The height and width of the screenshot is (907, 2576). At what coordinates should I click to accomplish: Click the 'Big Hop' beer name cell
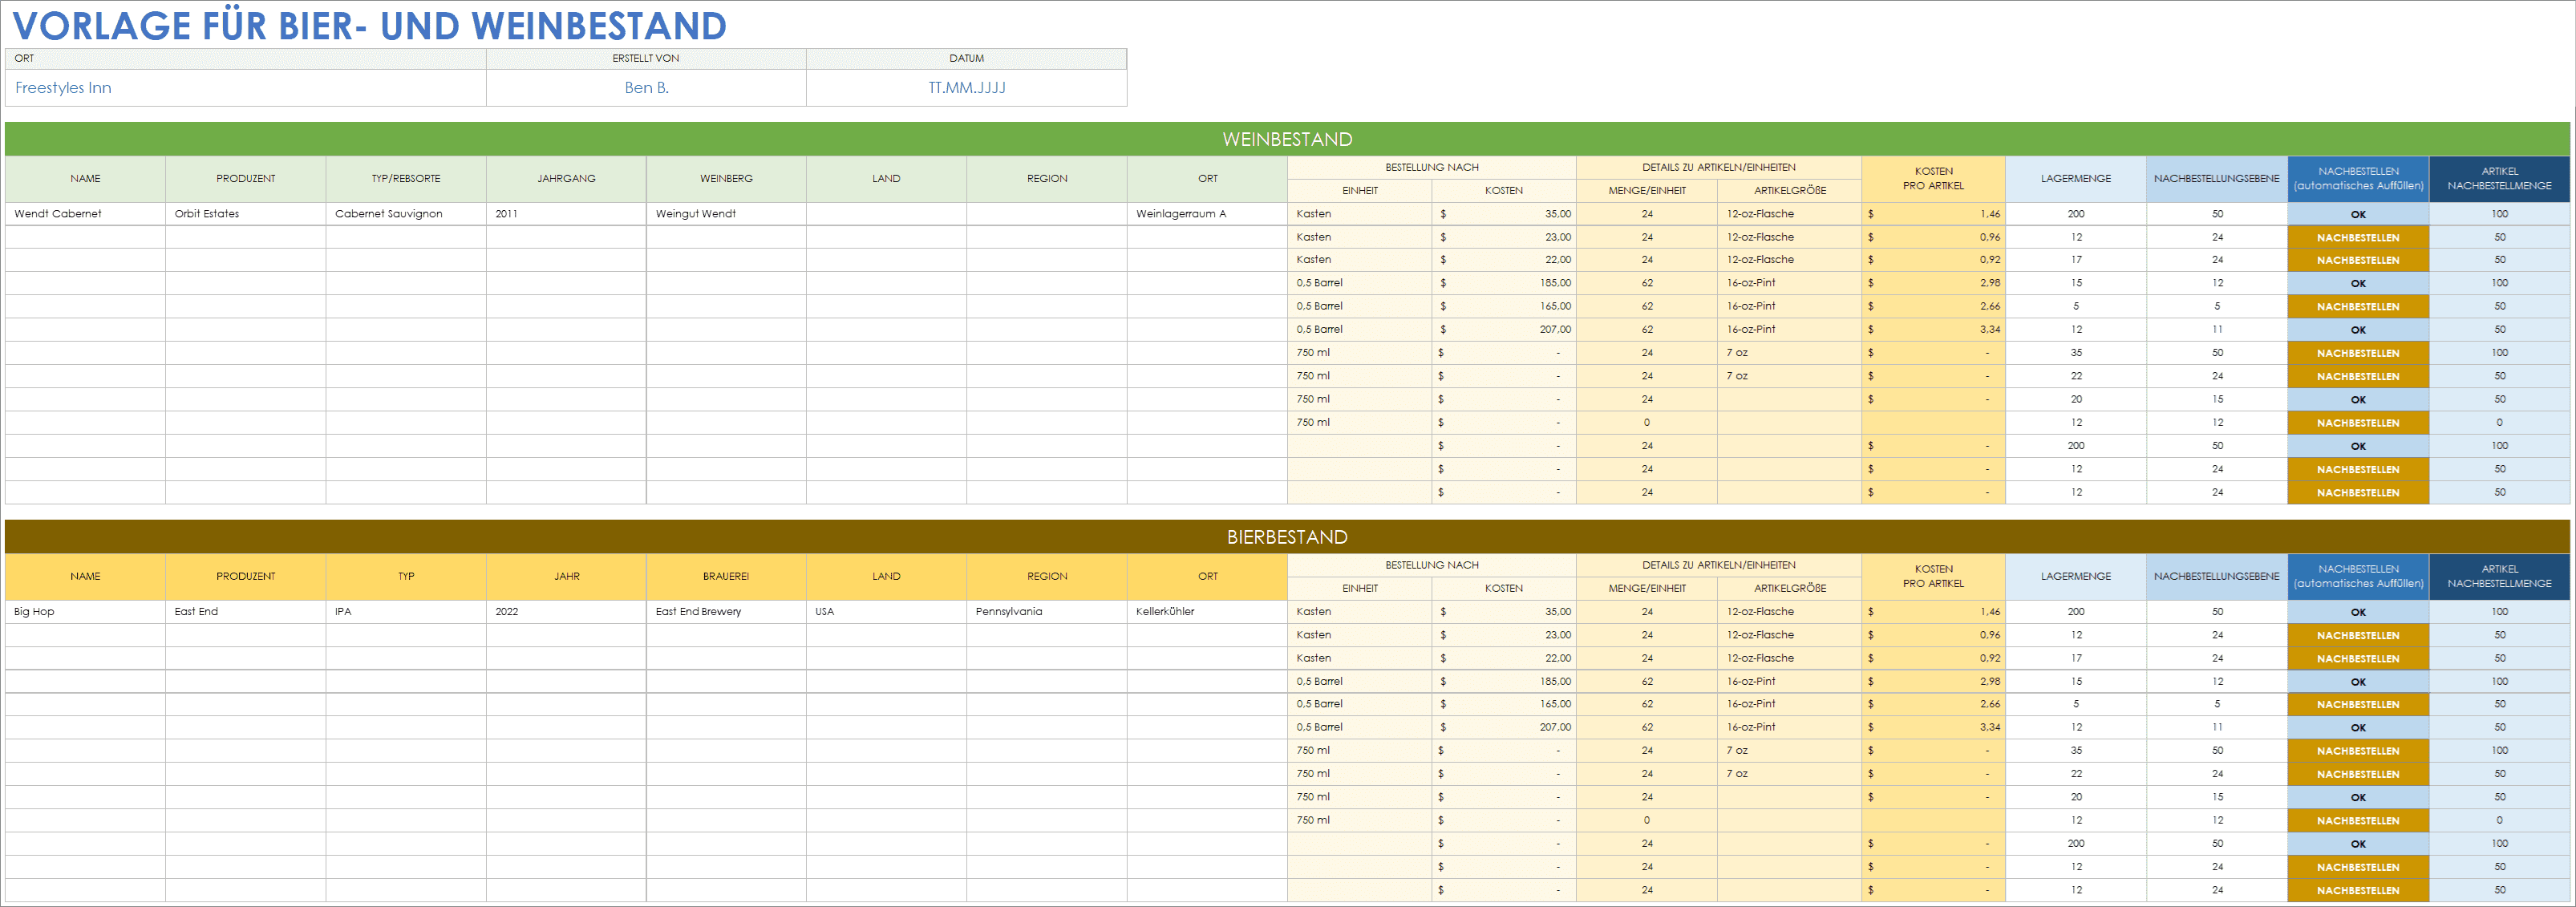pyautogui.click(x=85, y=612)
